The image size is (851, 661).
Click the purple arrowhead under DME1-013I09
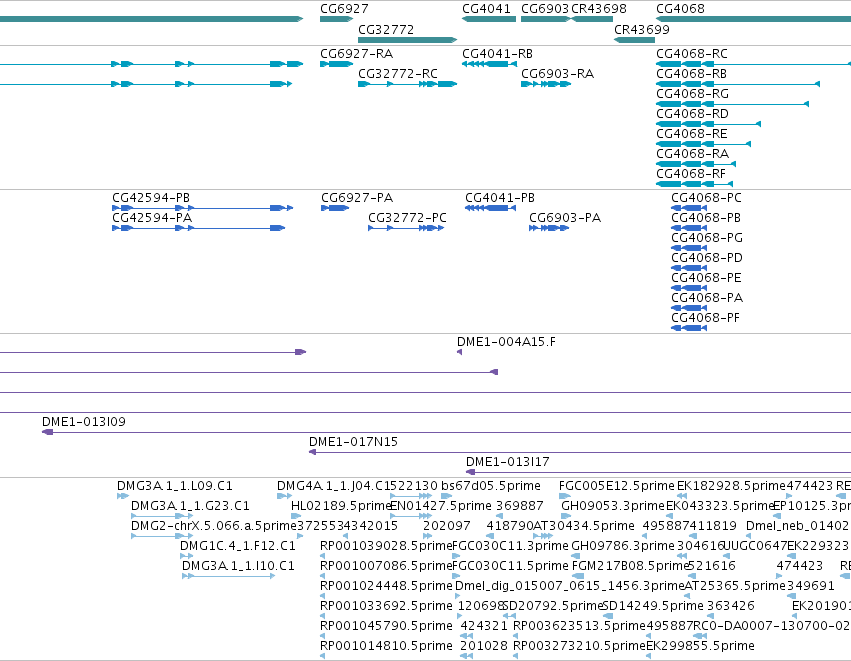tap(48, 432)
